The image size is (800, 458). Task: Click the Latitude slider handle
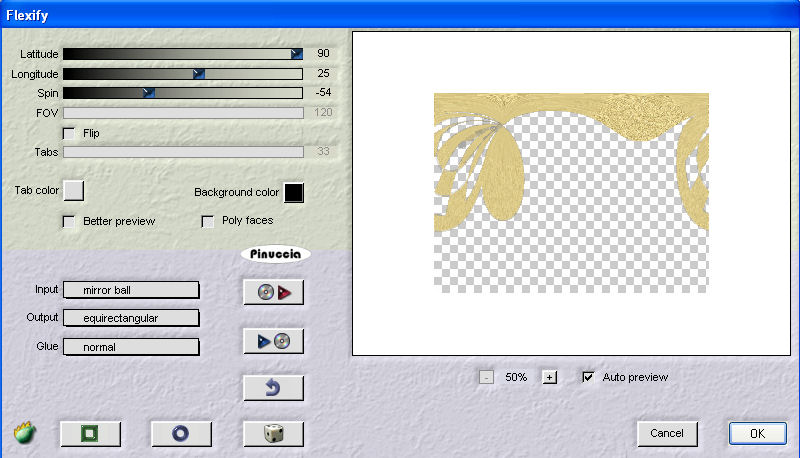(296, 54)
